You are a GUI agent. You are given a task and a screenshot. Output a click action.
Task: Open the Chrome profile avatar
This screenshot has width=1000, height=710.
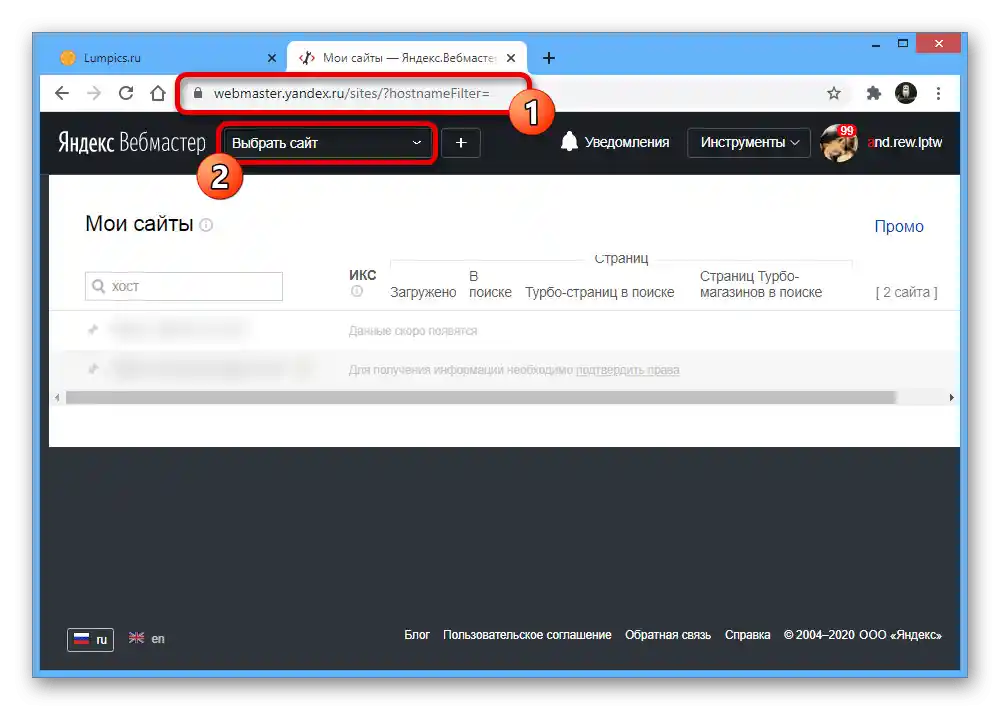(x=906, y=93)
